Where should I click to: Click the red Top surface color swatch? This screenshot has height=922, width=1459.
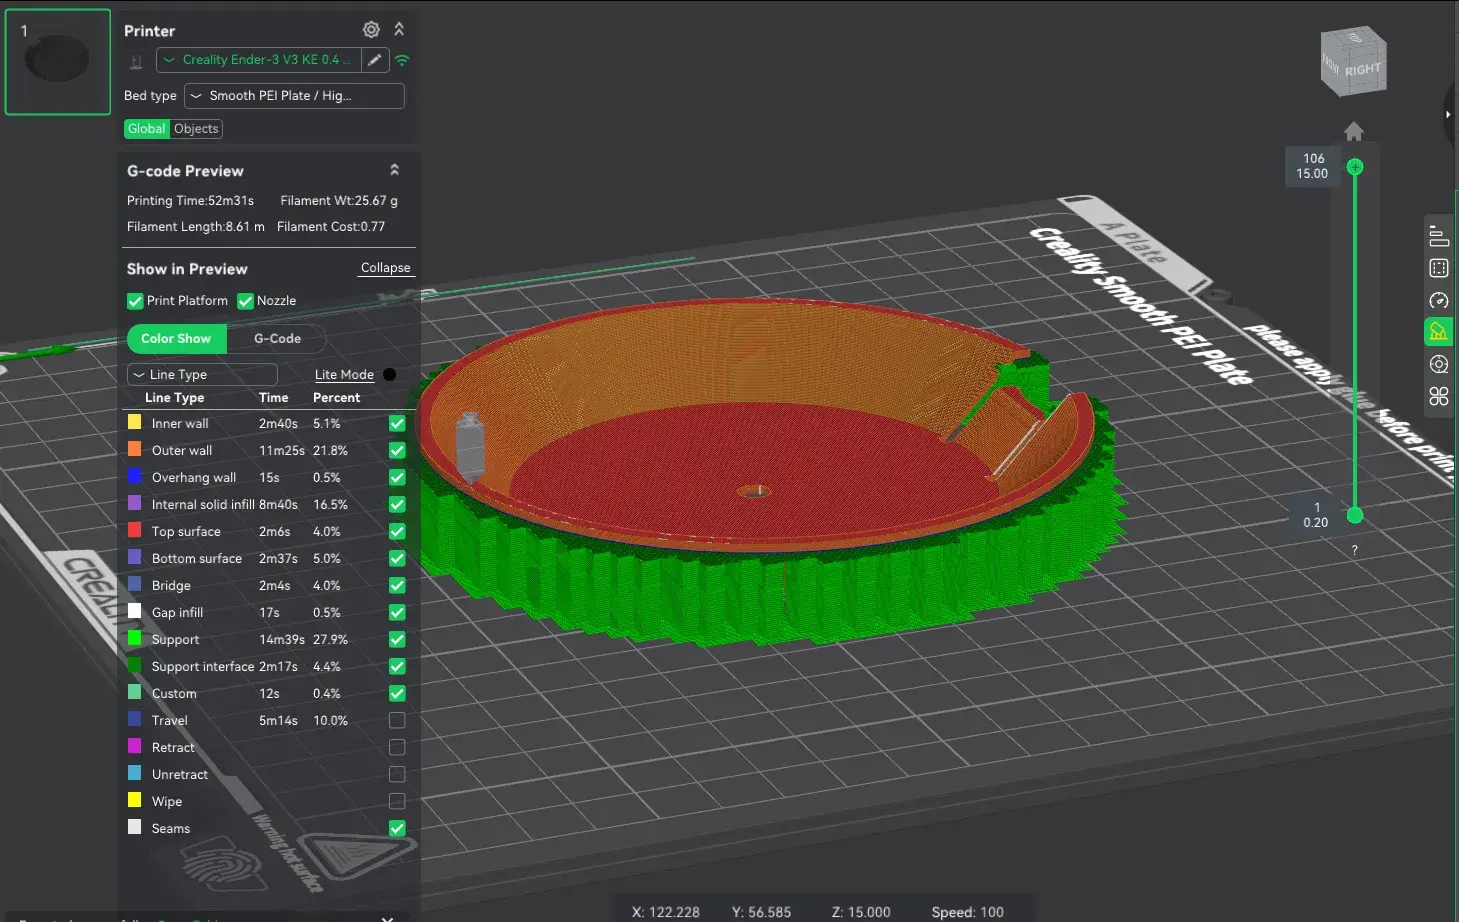[135, 530]
